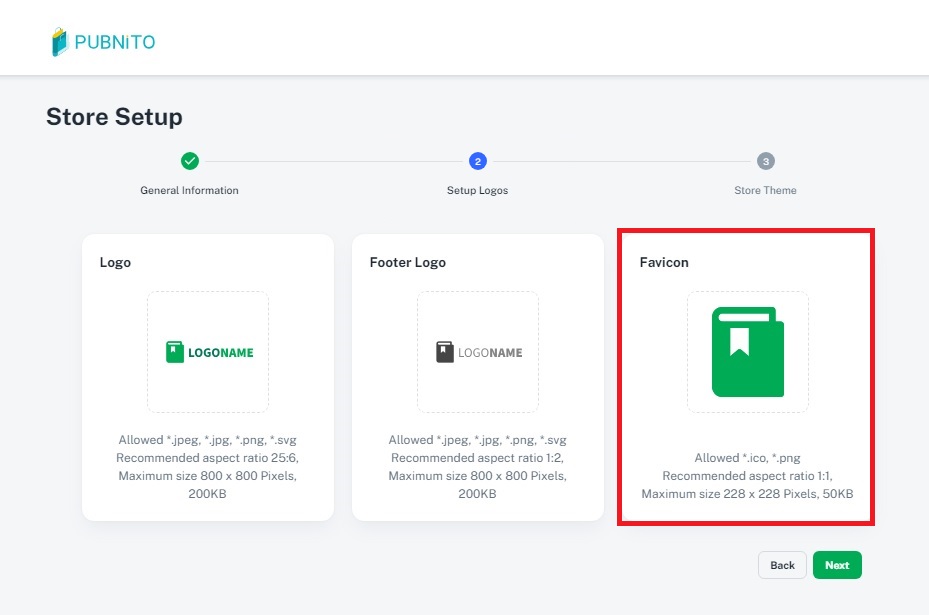Click the PUBNITO brand name text

[115, 43]
